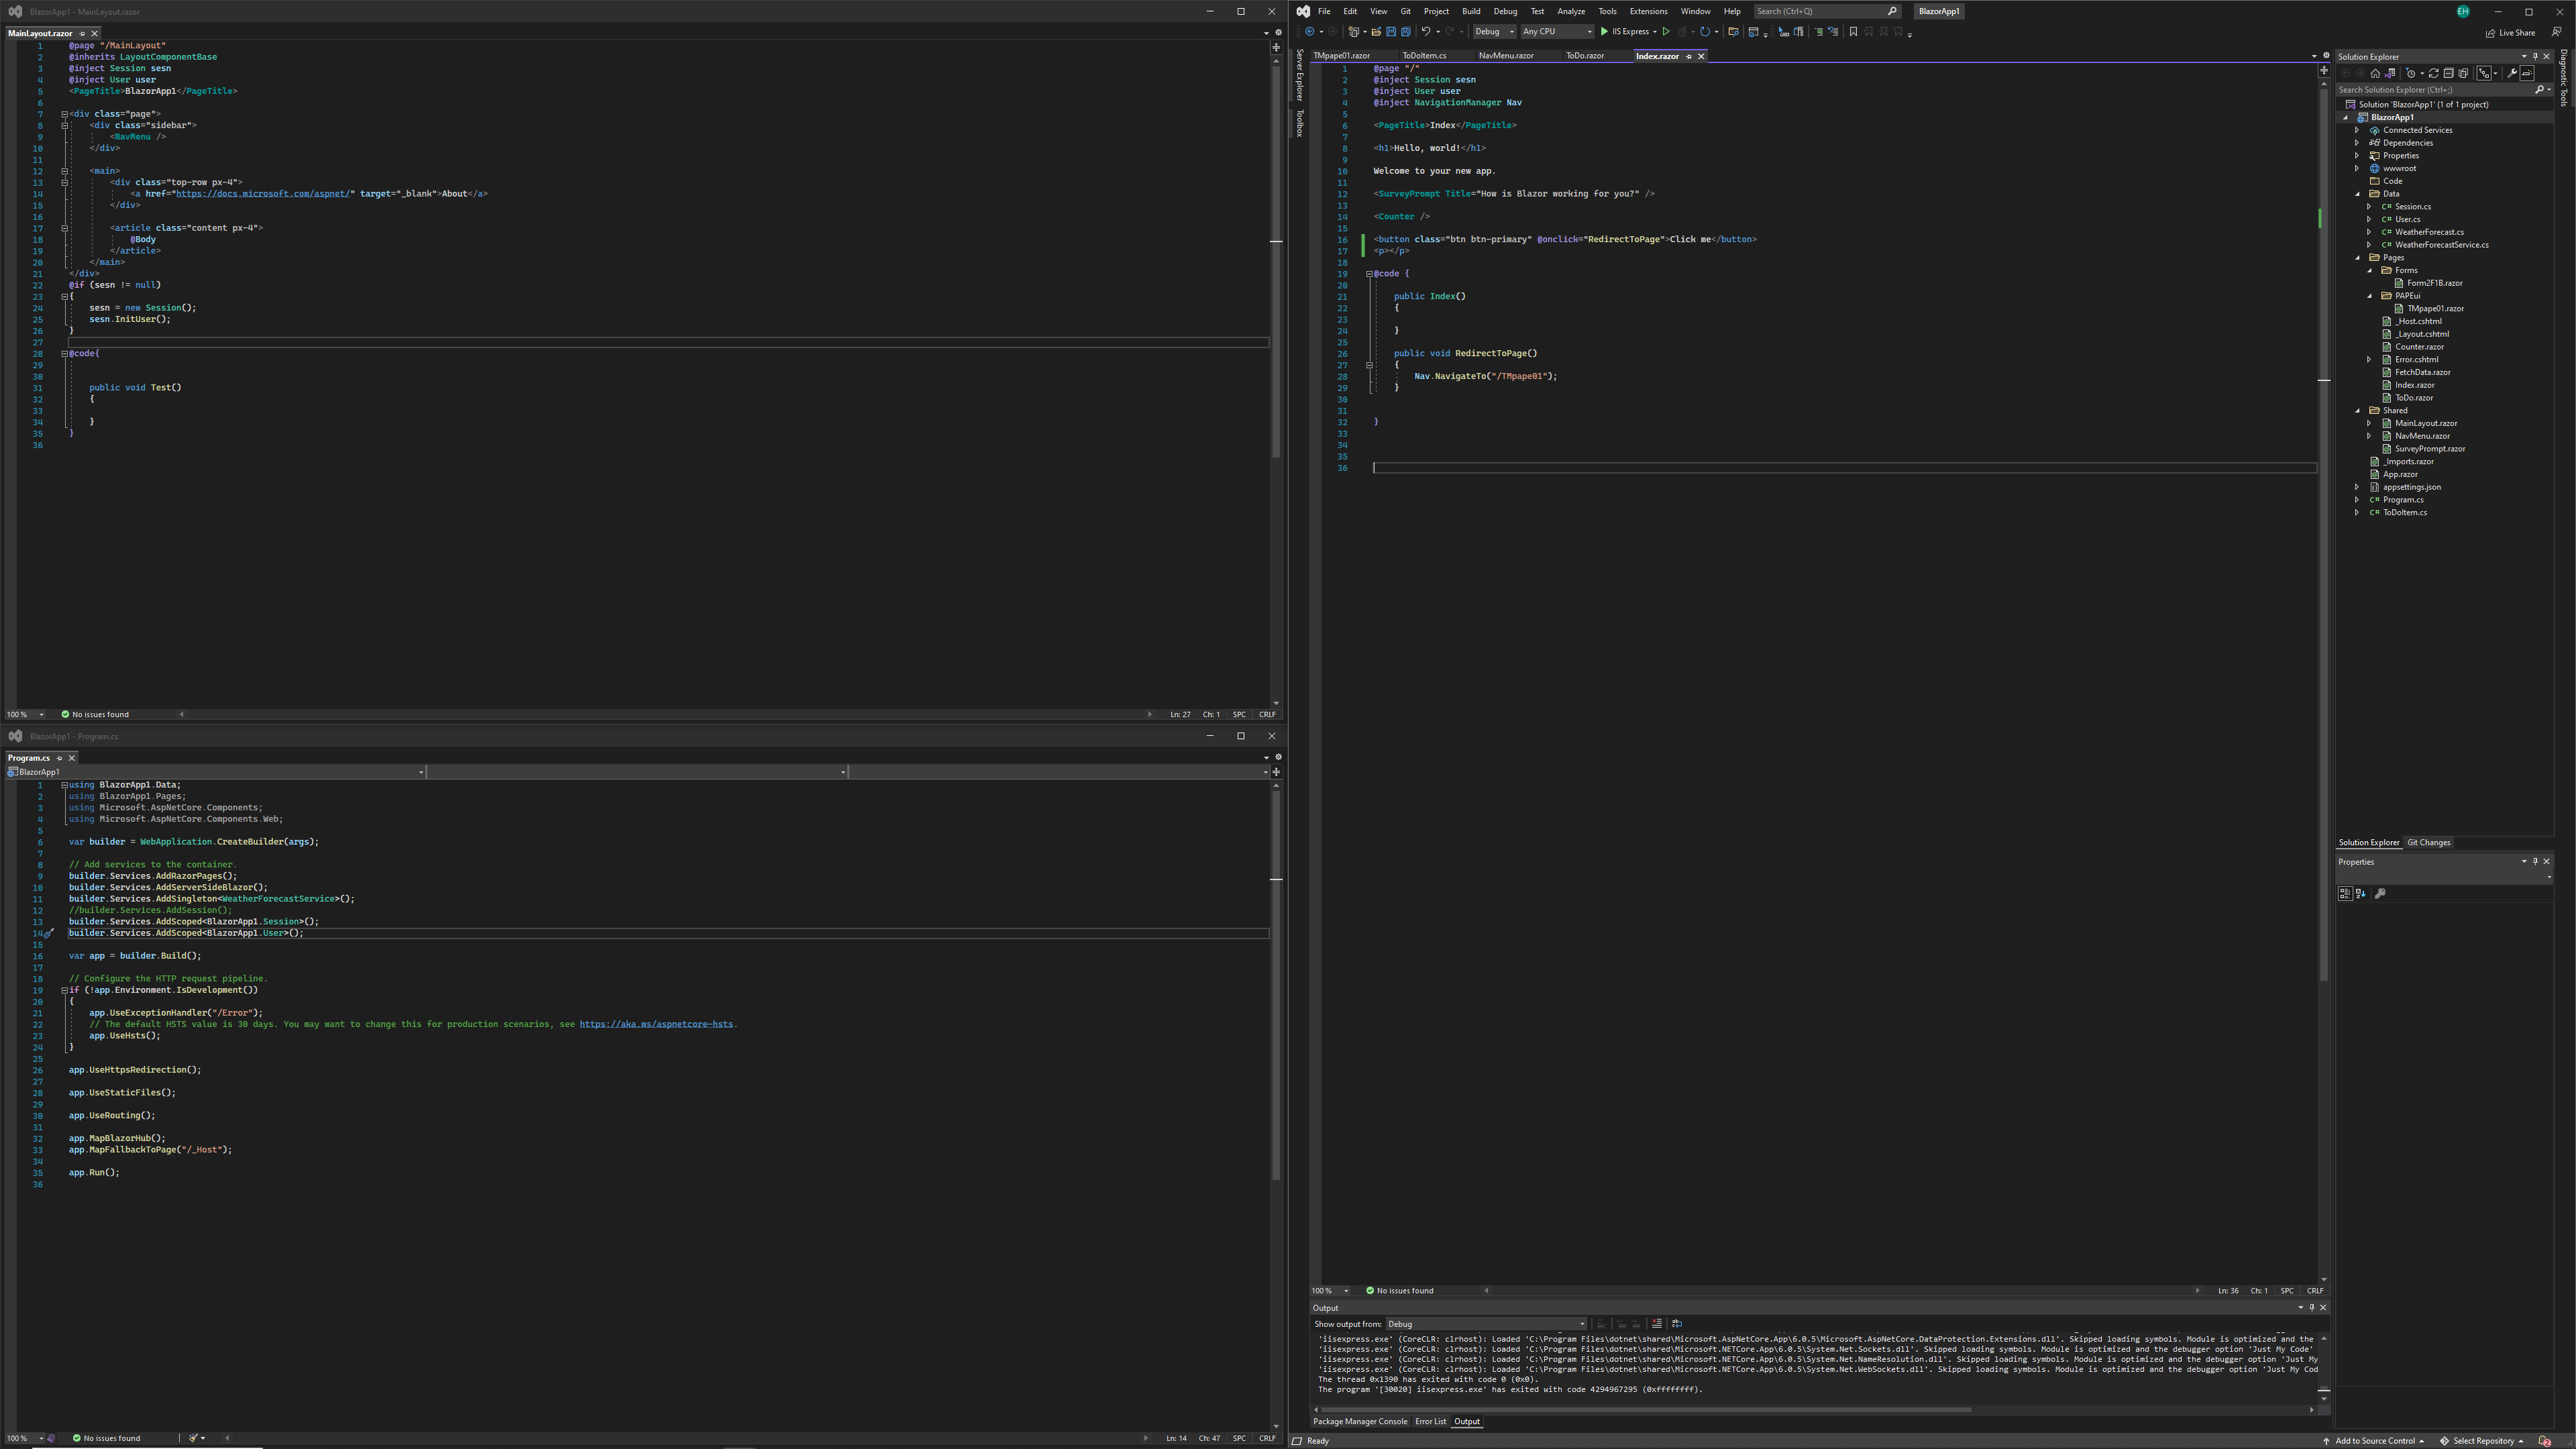The height and width of the screenshot is (1449, 2576).
Task: Undo the last action in toolbar
Action: [1427, 32]
